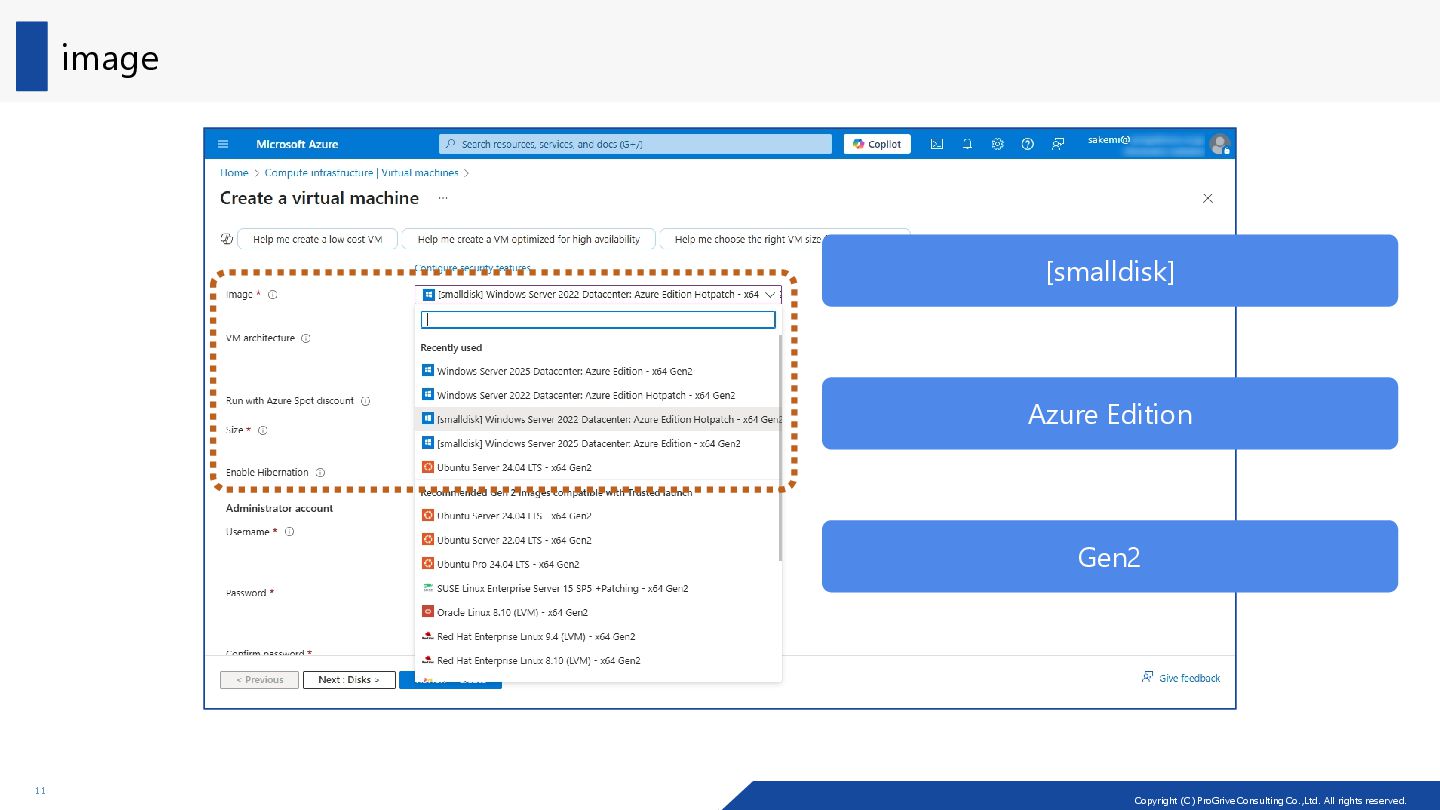This screenshot has width=1440, height=810.
Task: Select Windows Server 2022 Datacenter Azure Edition Hotpatch non-smalldisk
Action: click(598, 395)
